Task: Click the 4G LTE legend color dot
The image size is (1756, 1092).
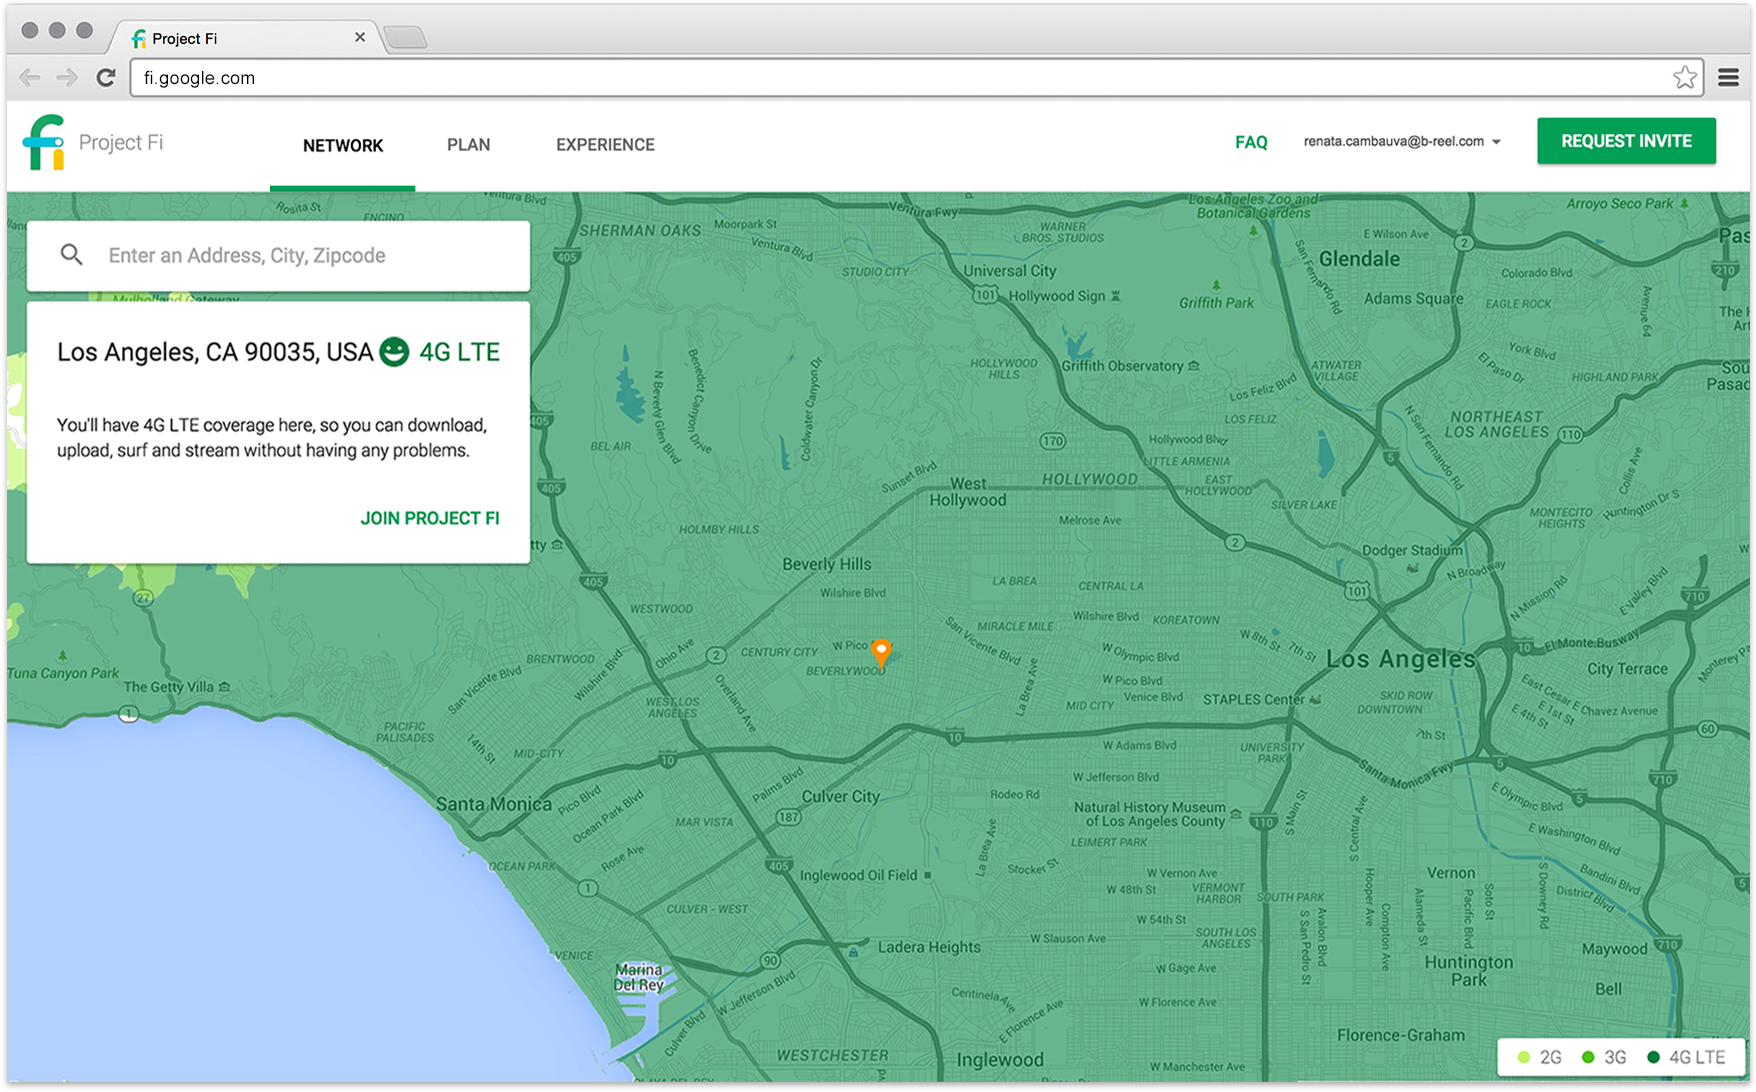Action: tap(1653, 1057)
